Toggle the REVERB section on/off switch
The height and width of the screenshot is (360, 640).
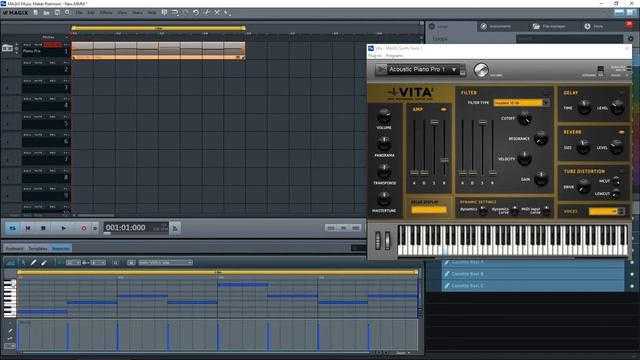pos(622,132)
